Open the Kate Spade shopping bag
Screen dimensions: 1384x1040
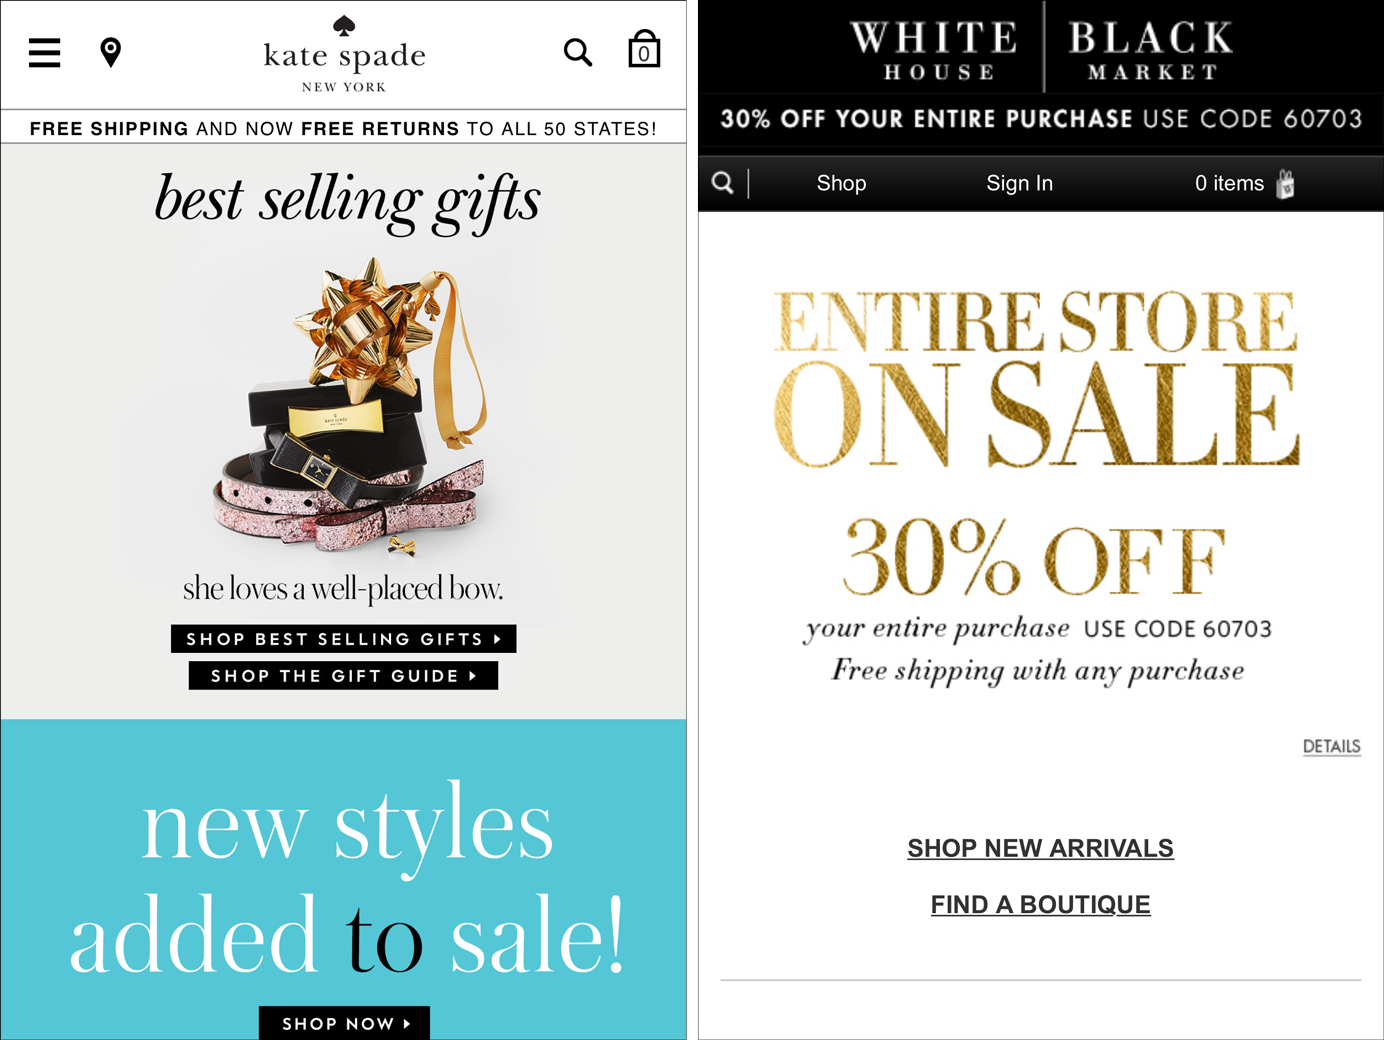point(644,48)
